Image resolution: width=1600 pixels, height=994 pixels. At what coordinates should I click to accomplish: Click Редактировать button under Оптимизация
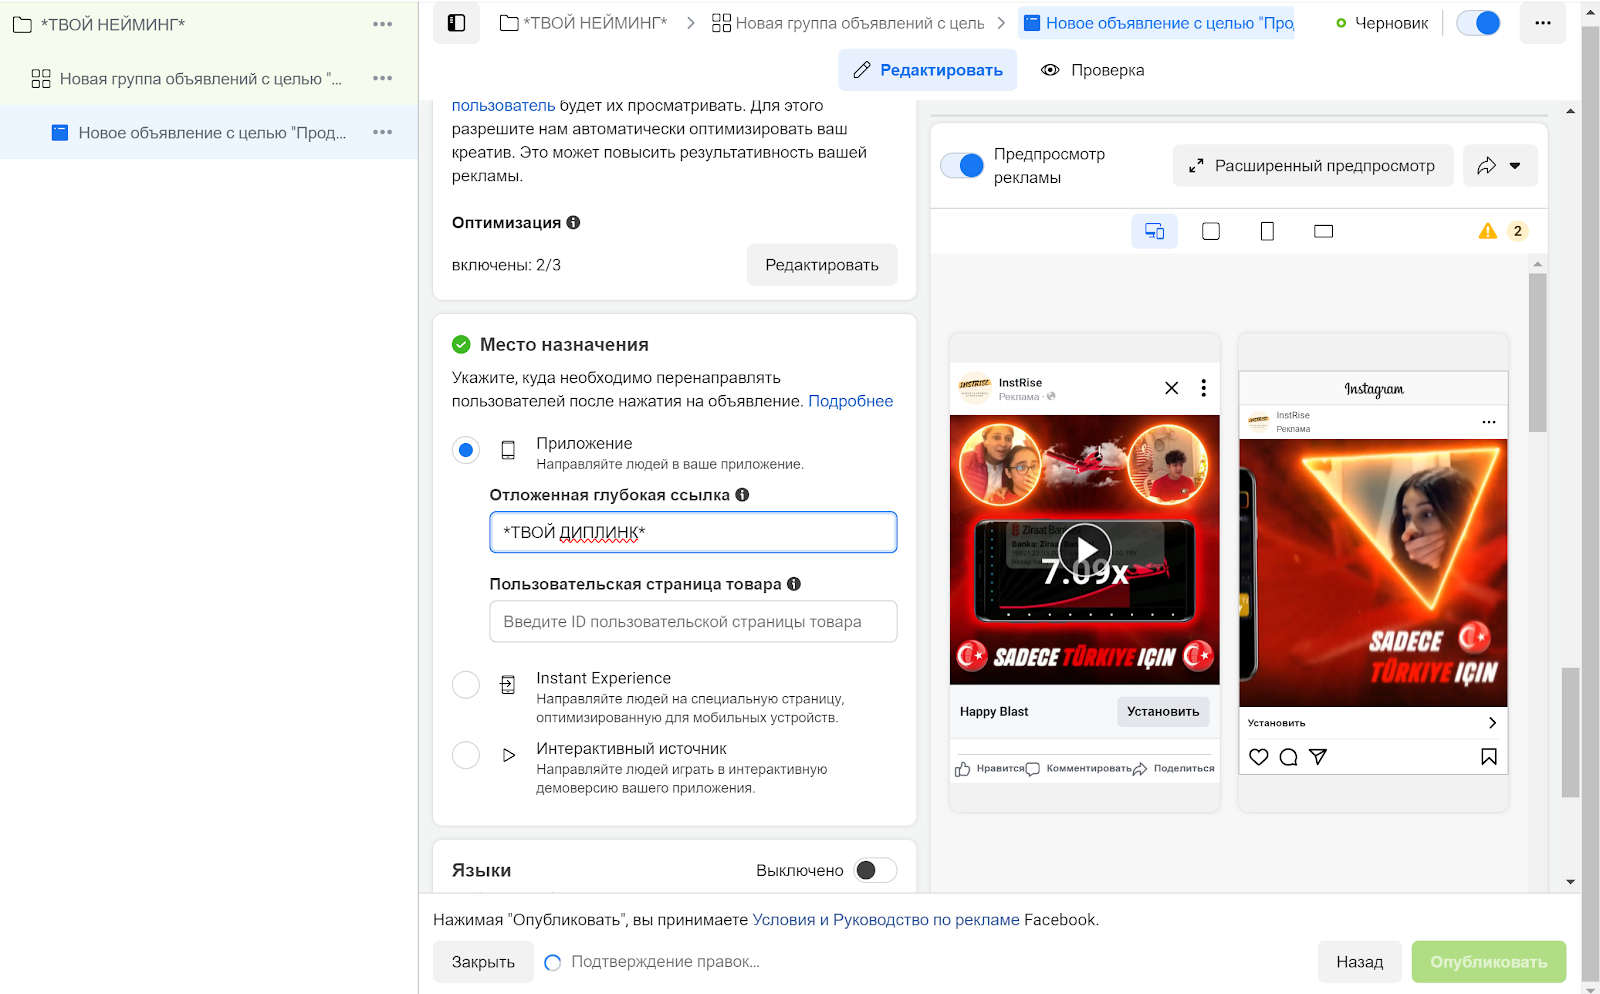pos(822,265)
